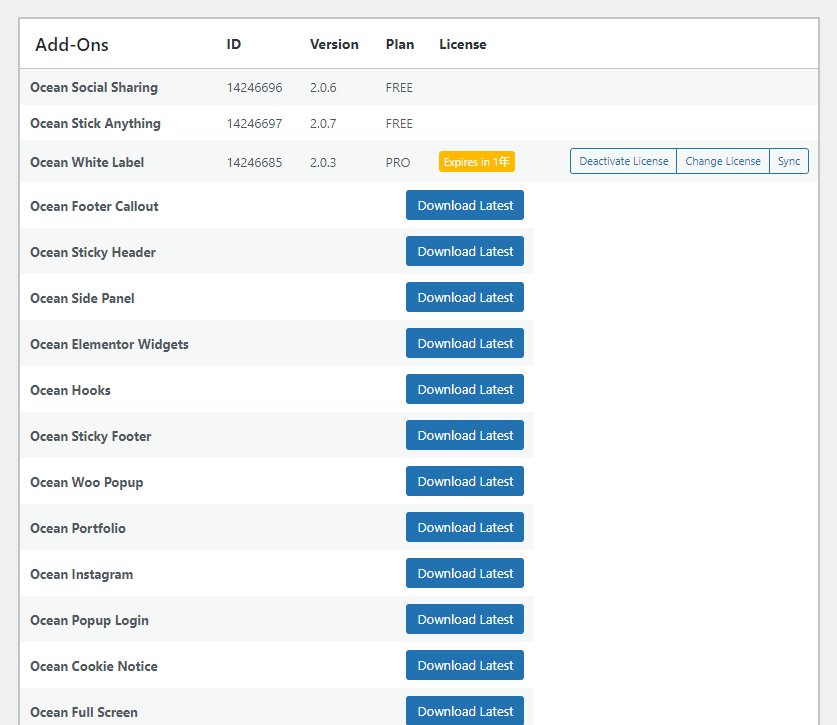
Task: Select the Ocean Social Sharing row name
Action: click(94, 88)
